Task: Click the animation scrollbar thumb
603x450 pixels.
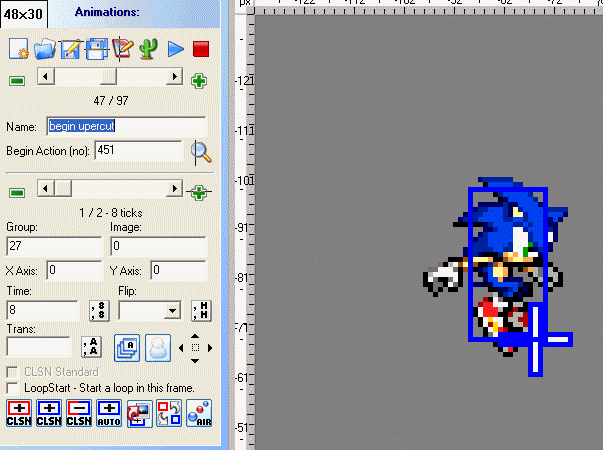Action: pos(108,77)
